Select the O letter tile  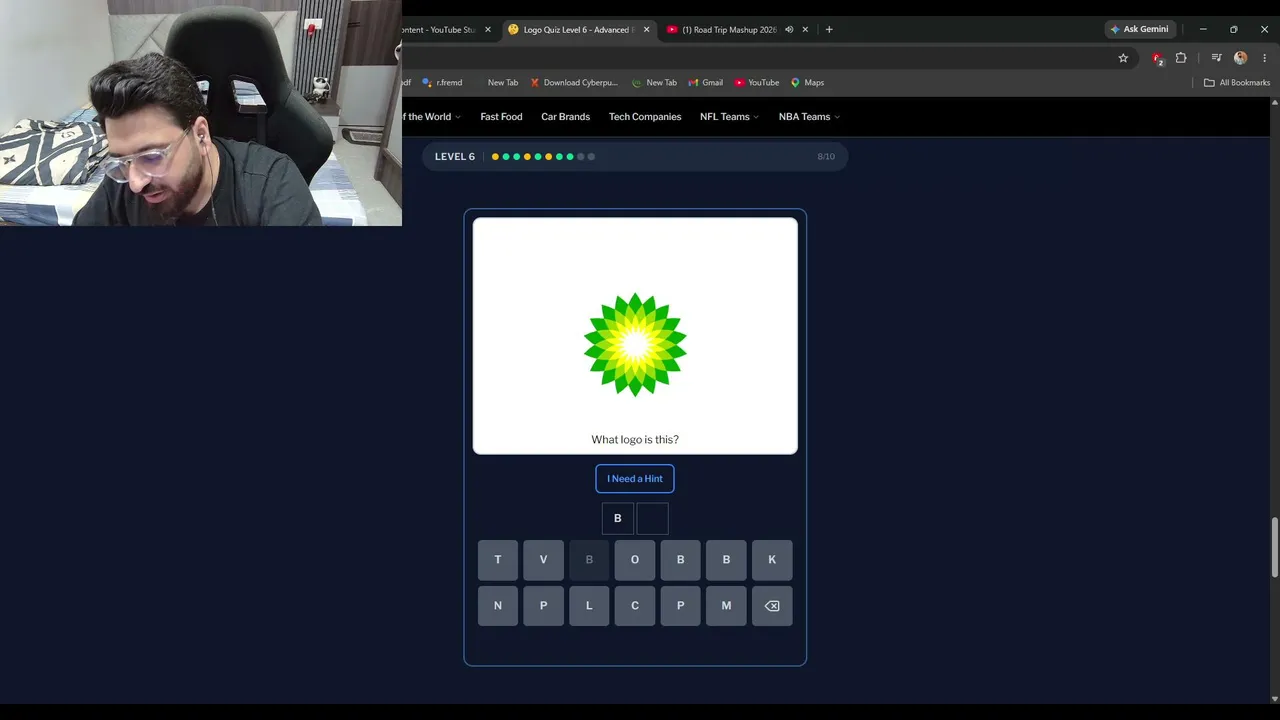pos(635,560)
